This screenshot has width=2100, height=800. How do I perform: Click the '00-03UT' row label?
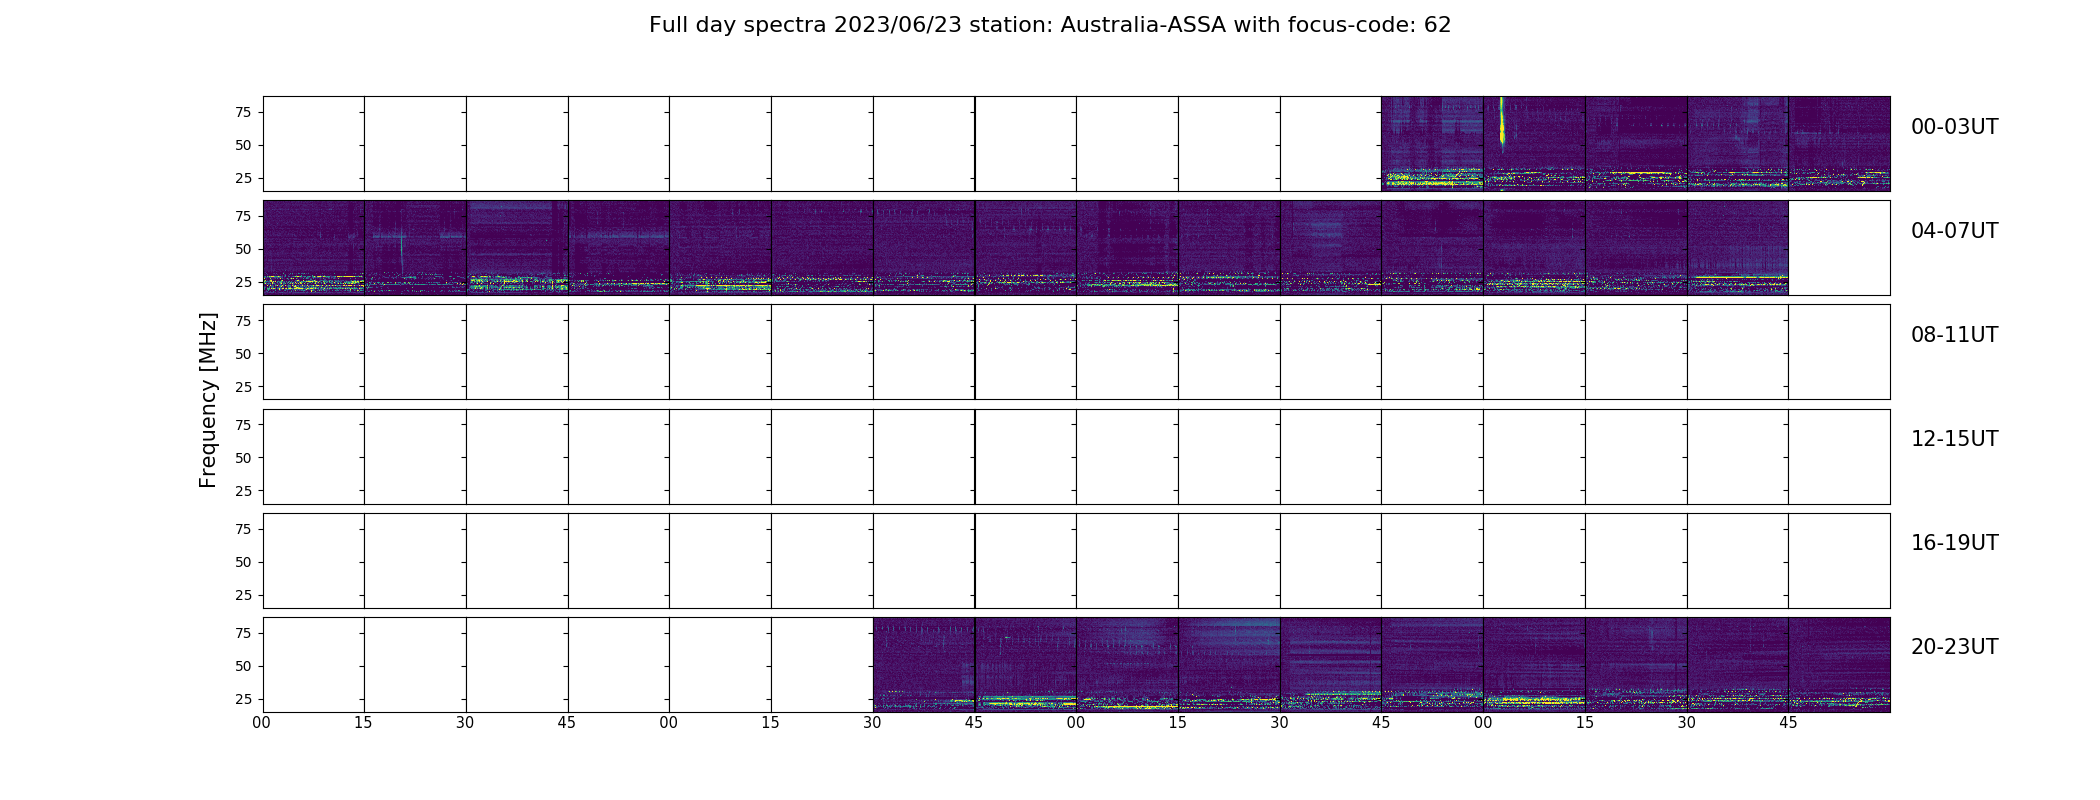tap(1954, 127)
